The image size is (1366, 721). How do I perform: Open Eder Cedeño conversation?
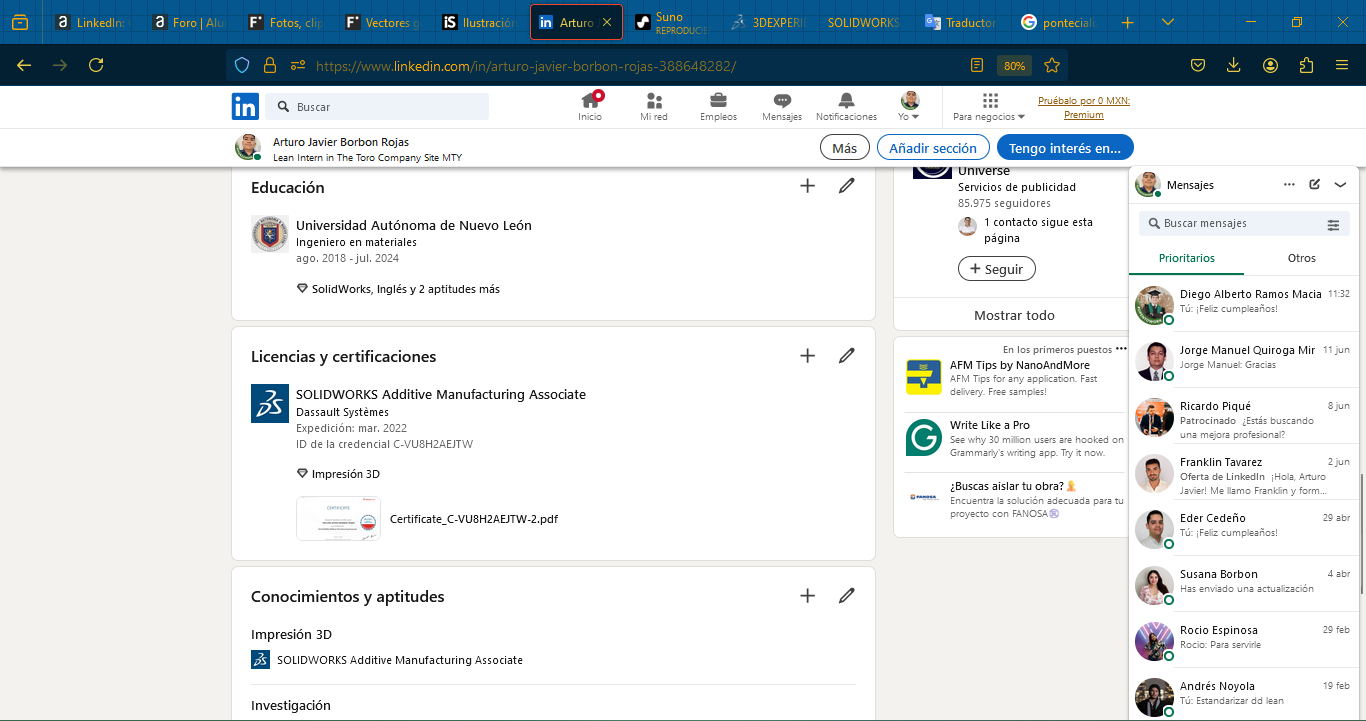[x=1243, y=527]
